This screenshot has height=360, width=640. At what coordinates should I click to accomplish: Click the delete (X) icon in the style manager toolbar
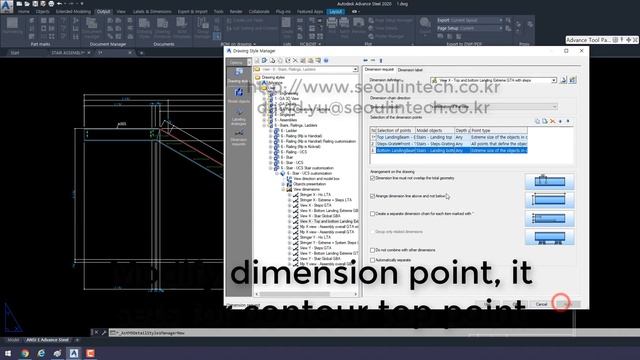[295, 60]
